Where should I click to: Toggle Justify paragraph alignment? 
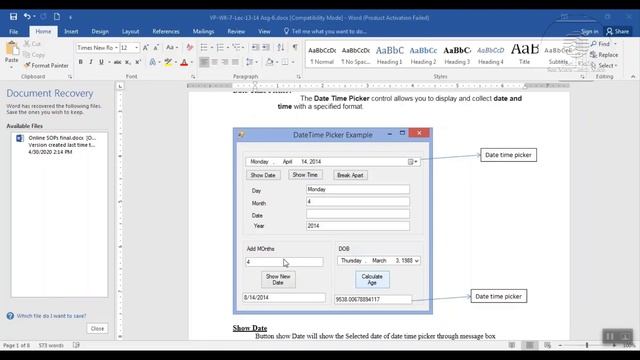click(235, 62)
